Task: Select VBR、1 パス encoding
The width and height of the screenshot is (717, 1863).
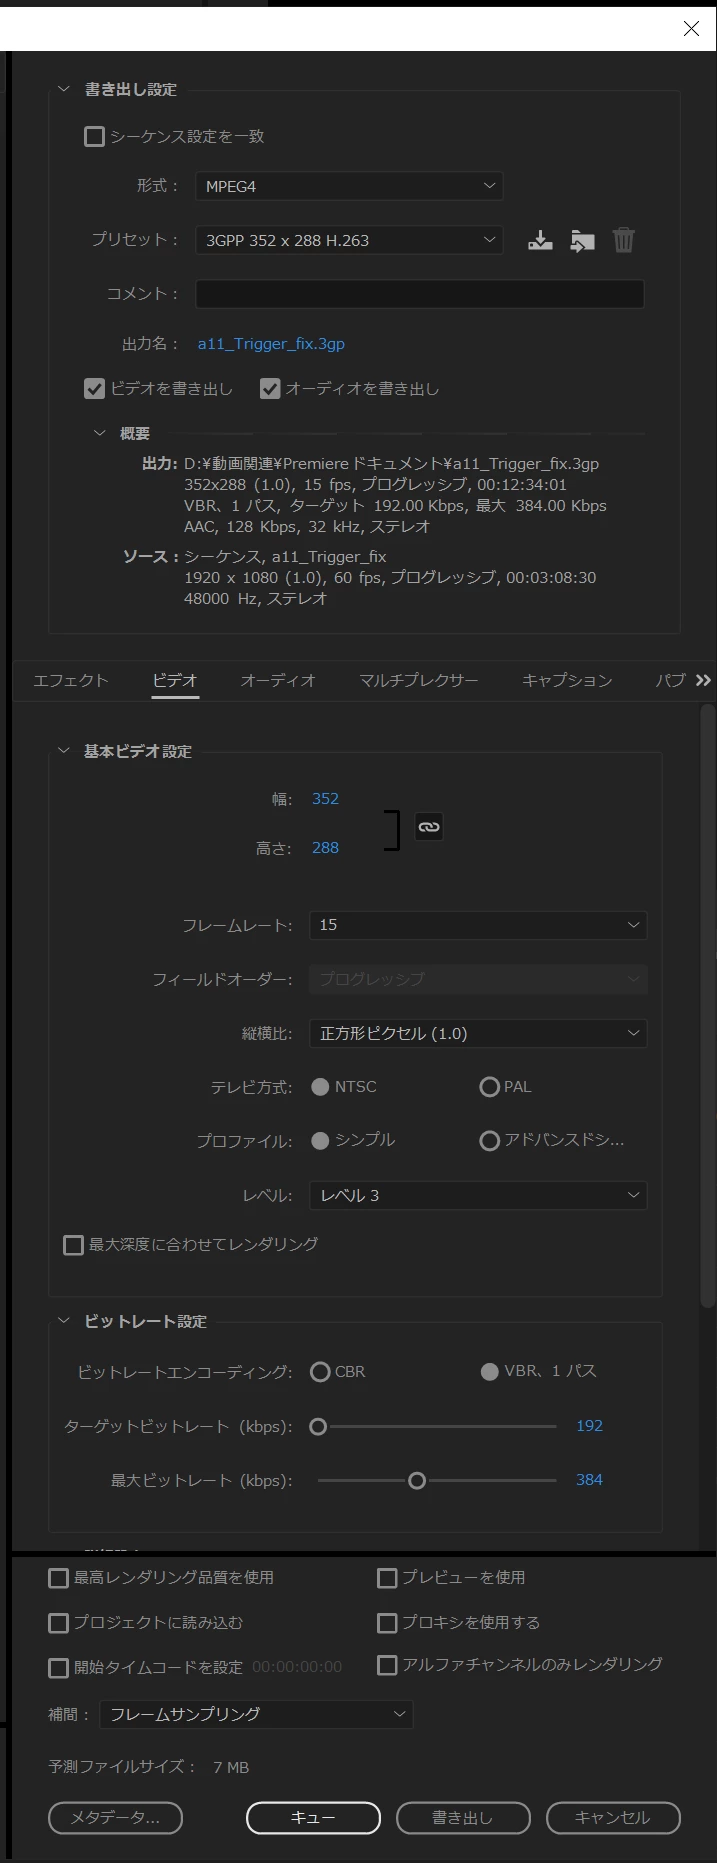Action: click(x=489, y=1372)
